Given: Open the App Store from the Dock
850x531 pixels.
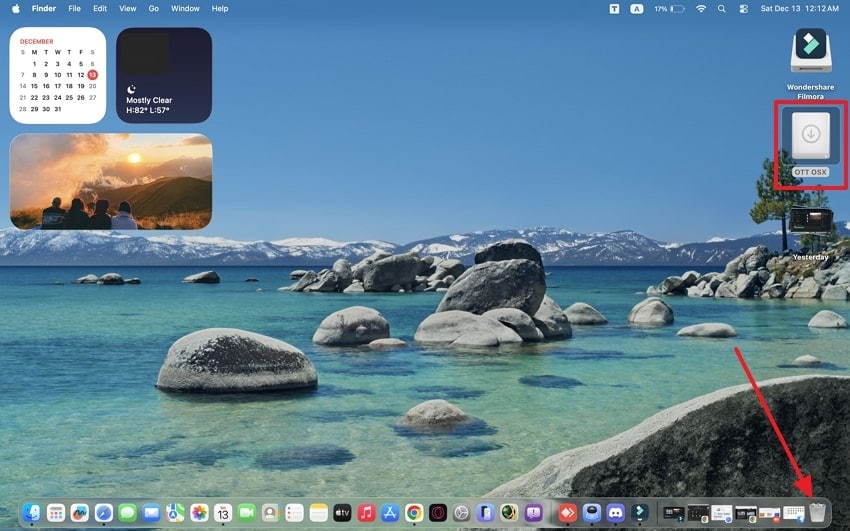Looking at the screenshot, I should (x=390, y=513).
